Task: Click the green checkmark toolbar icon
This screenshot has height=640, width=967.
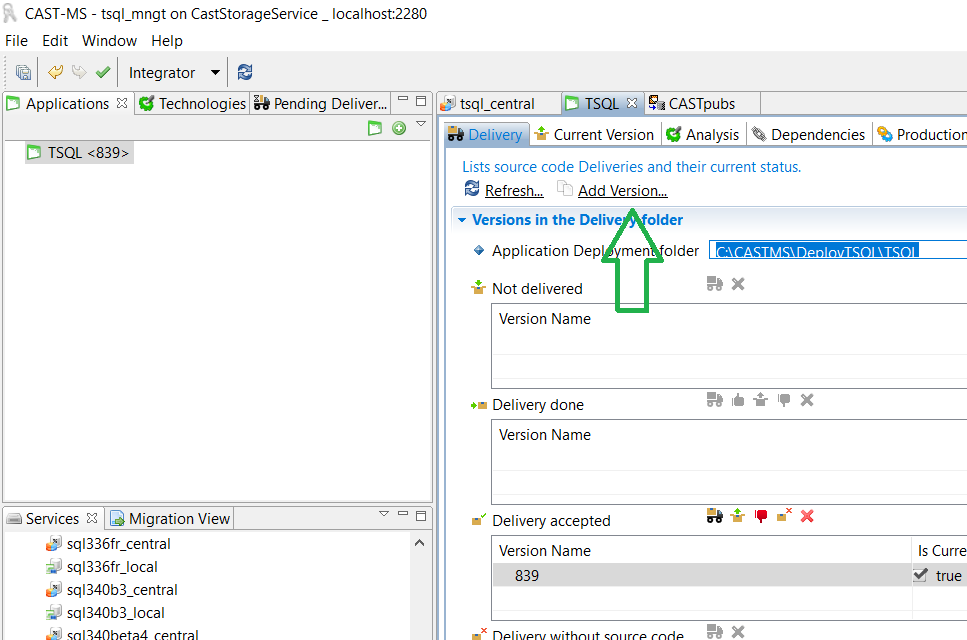Action: 102,72
